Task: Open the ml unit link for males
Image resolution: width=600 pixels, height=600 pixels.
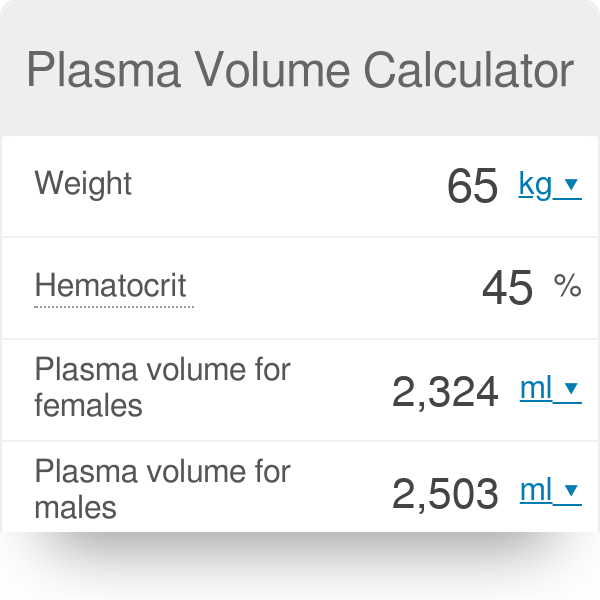Action: 536,490
